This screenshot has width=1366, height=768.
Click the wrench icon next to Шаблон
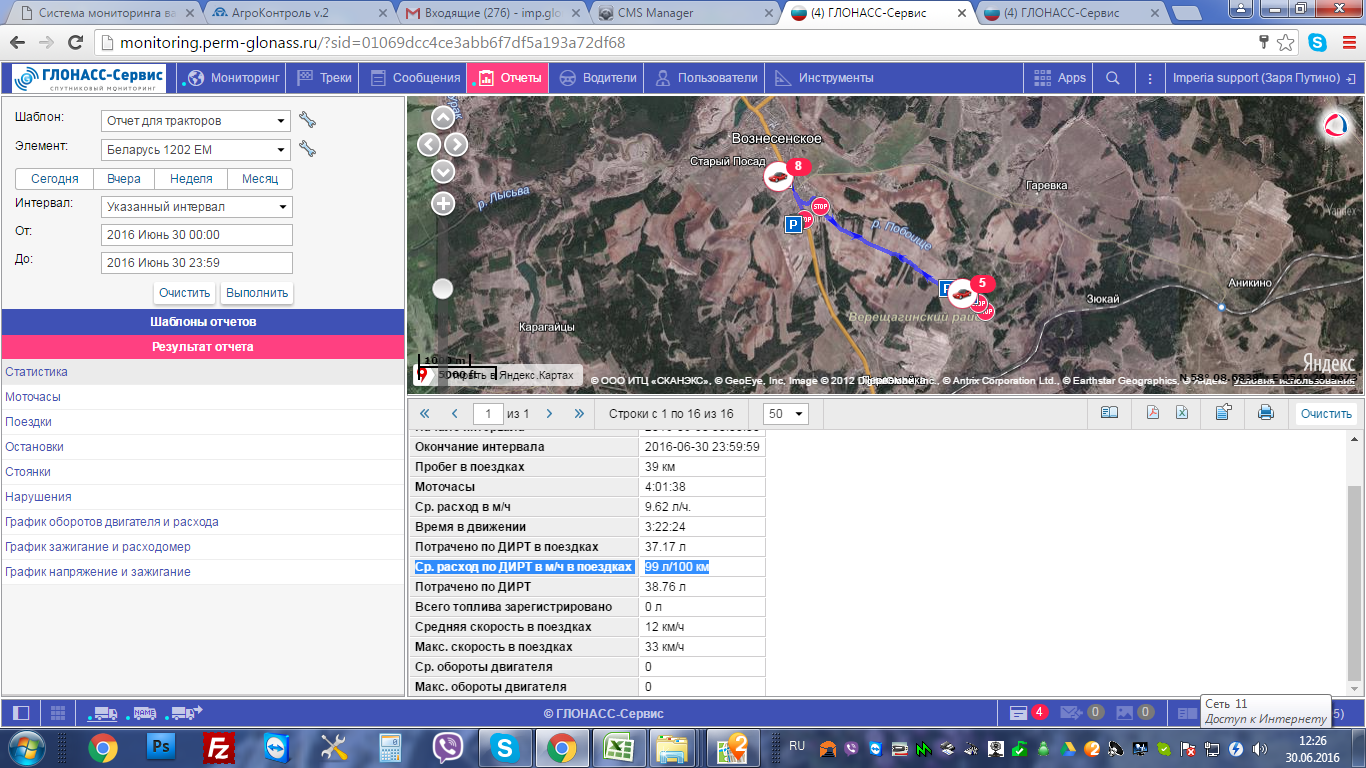[308, 121]
